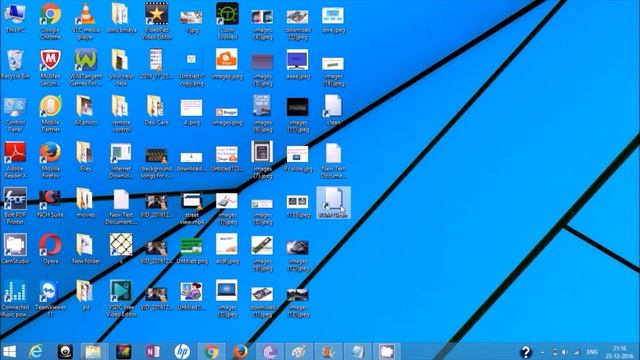
Task: Open Connected Music shortcut
Action: pyautogui.click(x=15, y=299)
